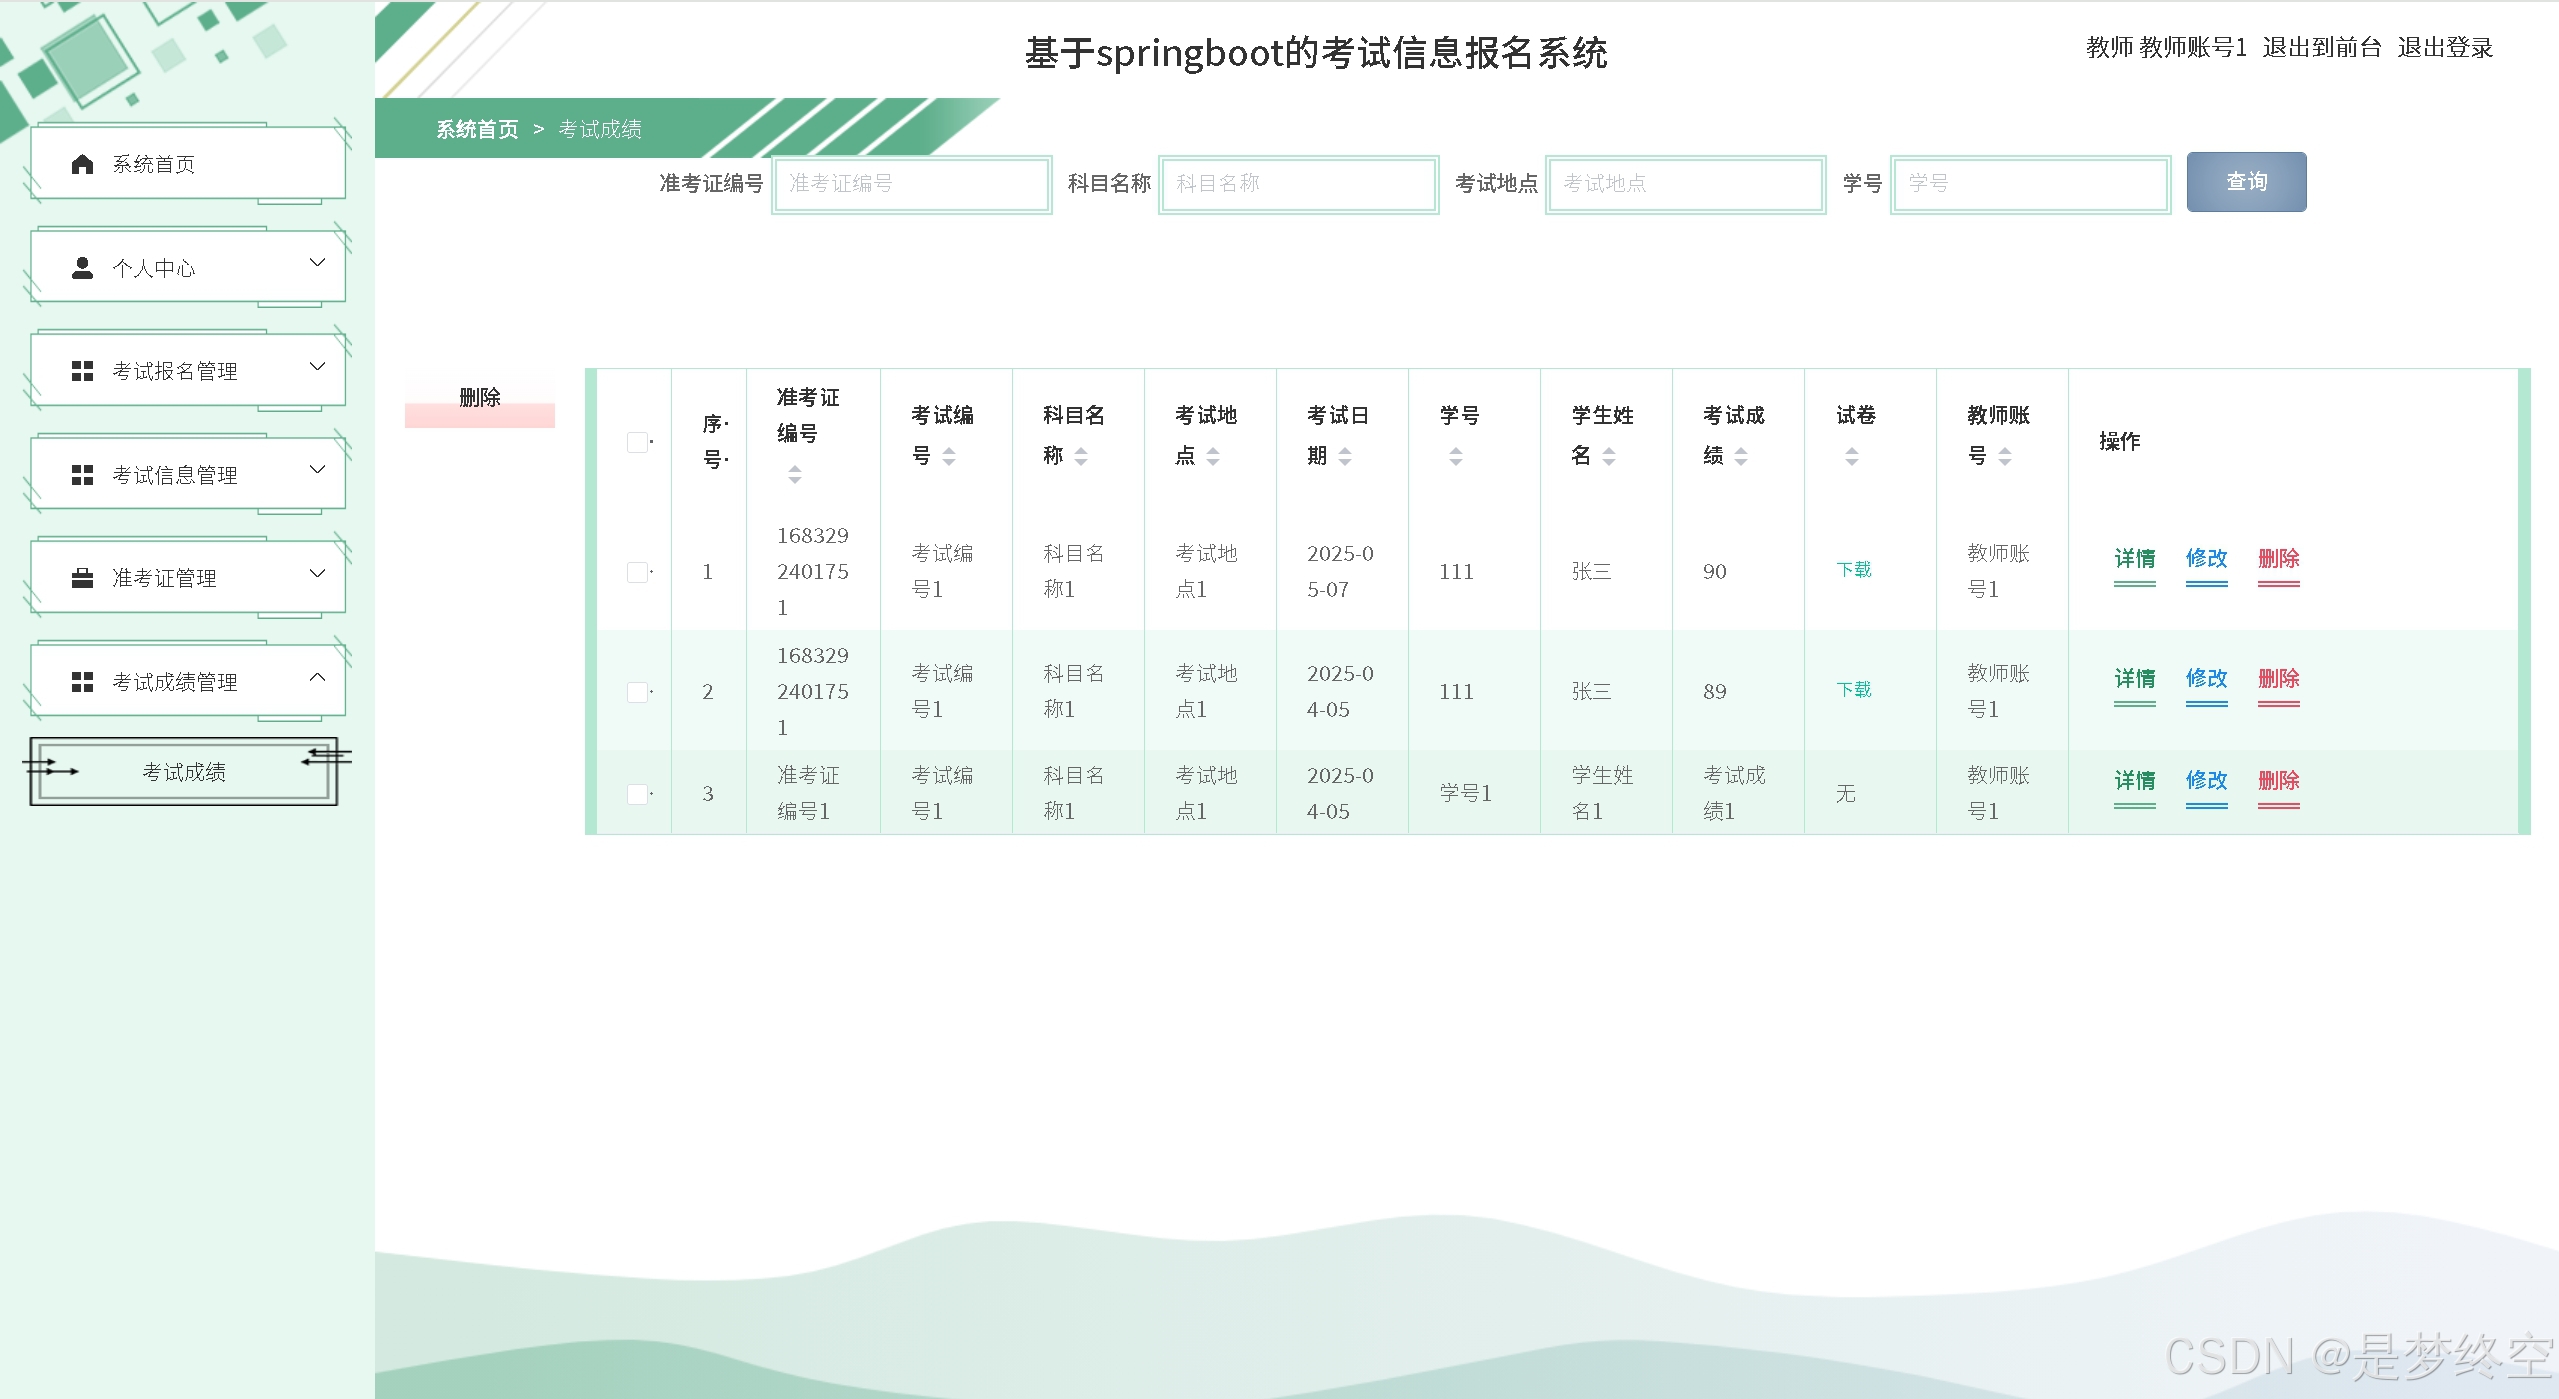Sort by 考试成绩 column arrows
Screen dimensions: 2559x1399
tap(1741, 456)
